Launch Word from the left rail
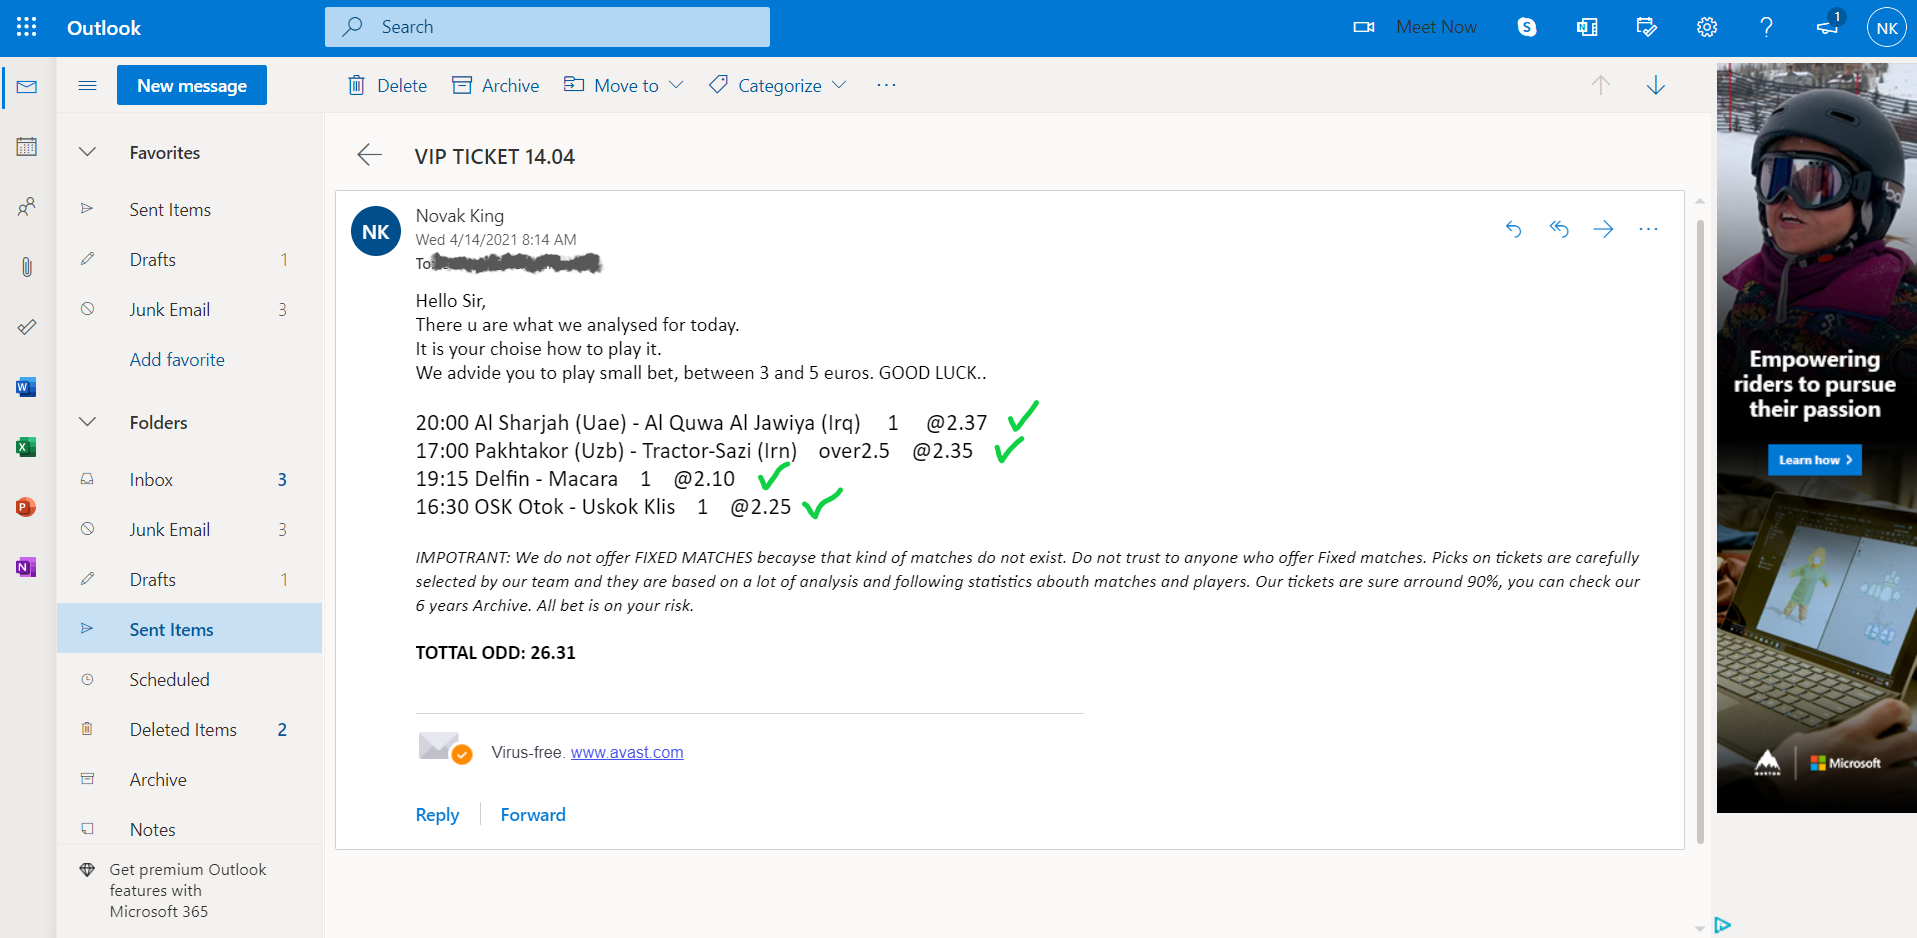 tap(27, 387)
